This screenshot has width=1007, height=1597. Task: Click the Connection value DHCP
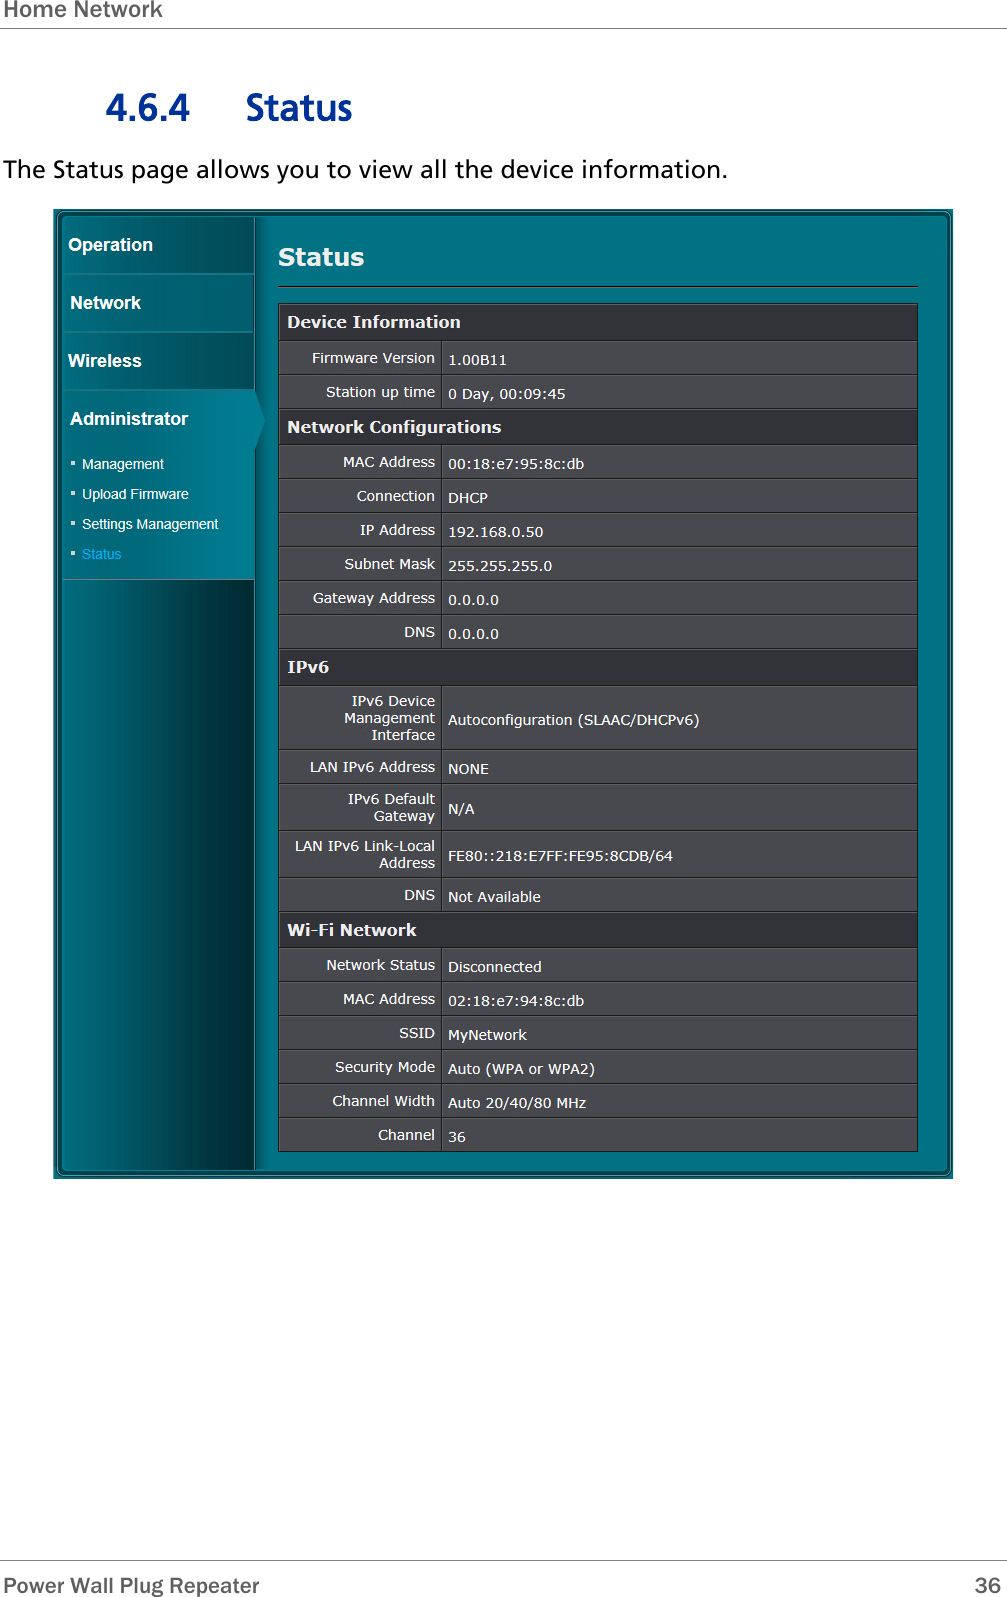[468, 498]
